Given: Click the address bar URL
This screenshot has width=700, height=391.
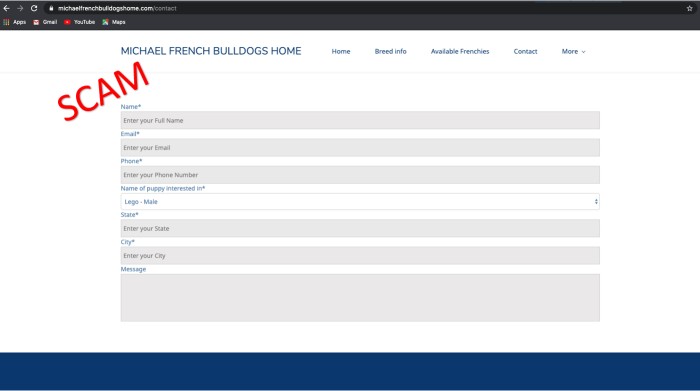Looking at the screenshot, I should 117,8.
